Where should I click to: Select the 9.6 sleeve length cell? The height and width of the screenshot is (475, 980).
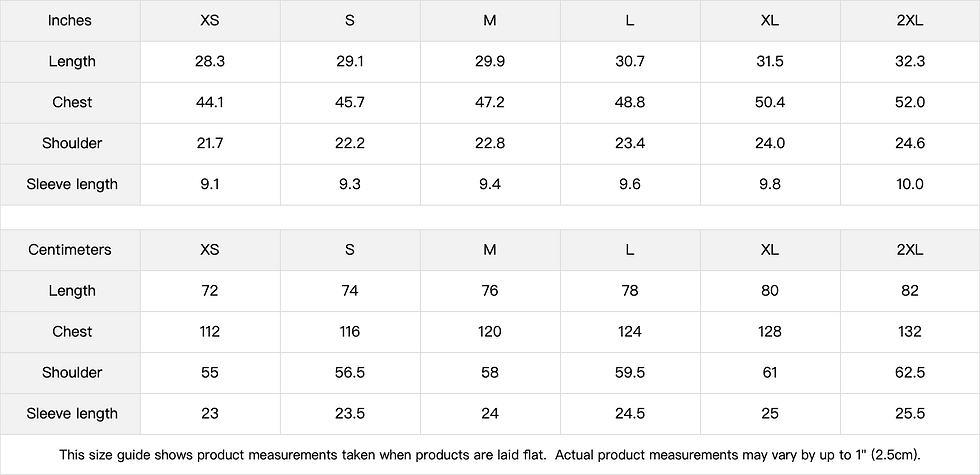pyautogui.click(x=630, y=184)
